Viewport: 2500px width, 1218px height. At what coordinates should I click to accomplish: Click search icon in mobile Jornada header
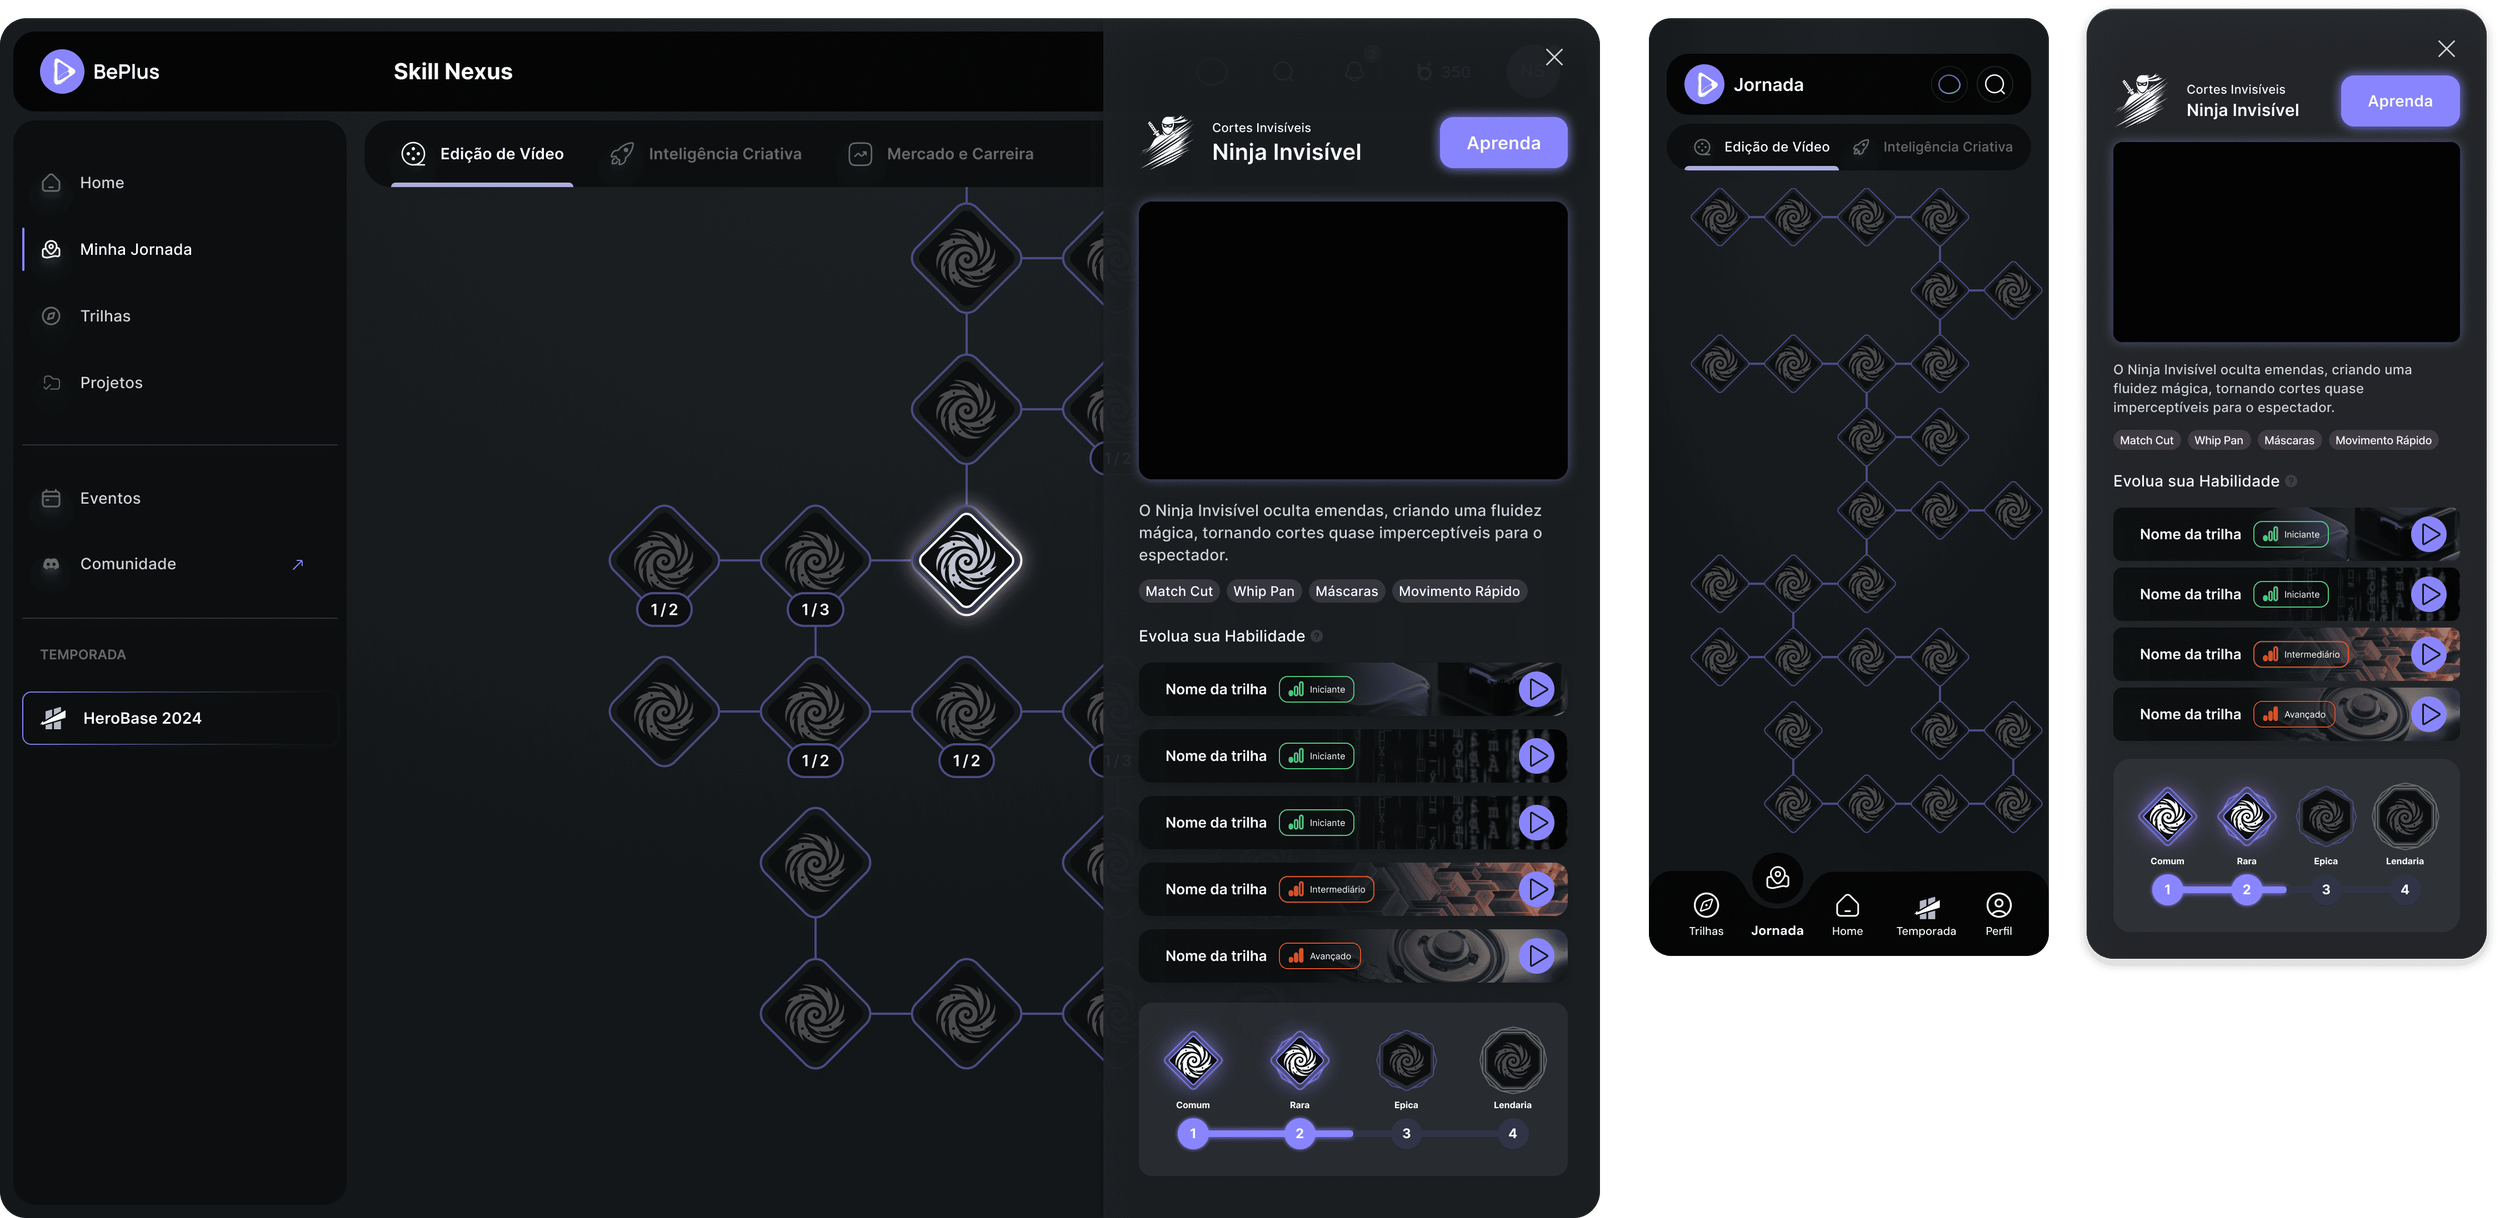coord(1995,85)
